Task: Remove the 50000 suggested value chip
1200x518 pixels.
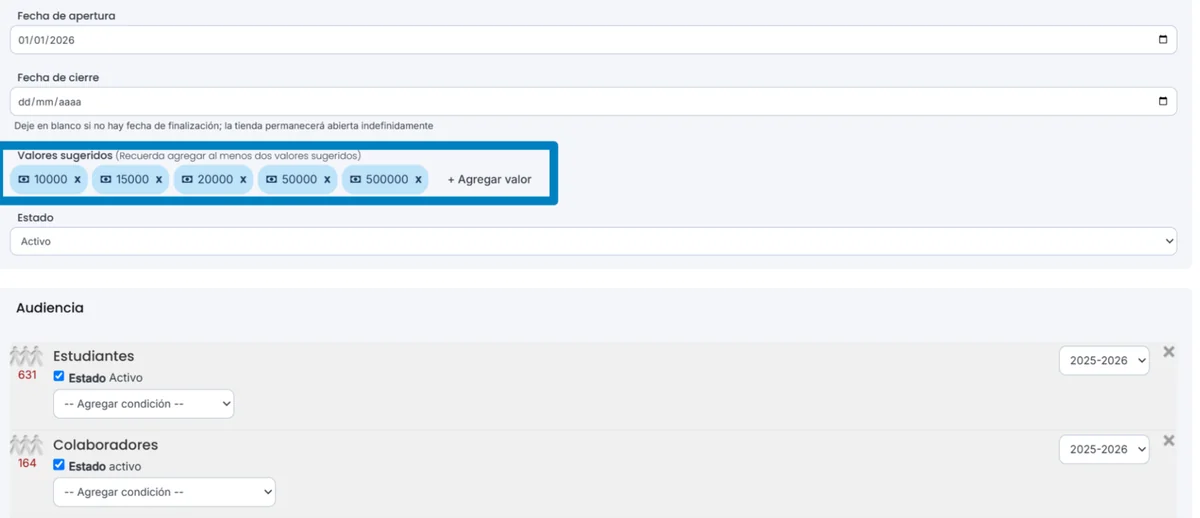Action: coord(326,180)
